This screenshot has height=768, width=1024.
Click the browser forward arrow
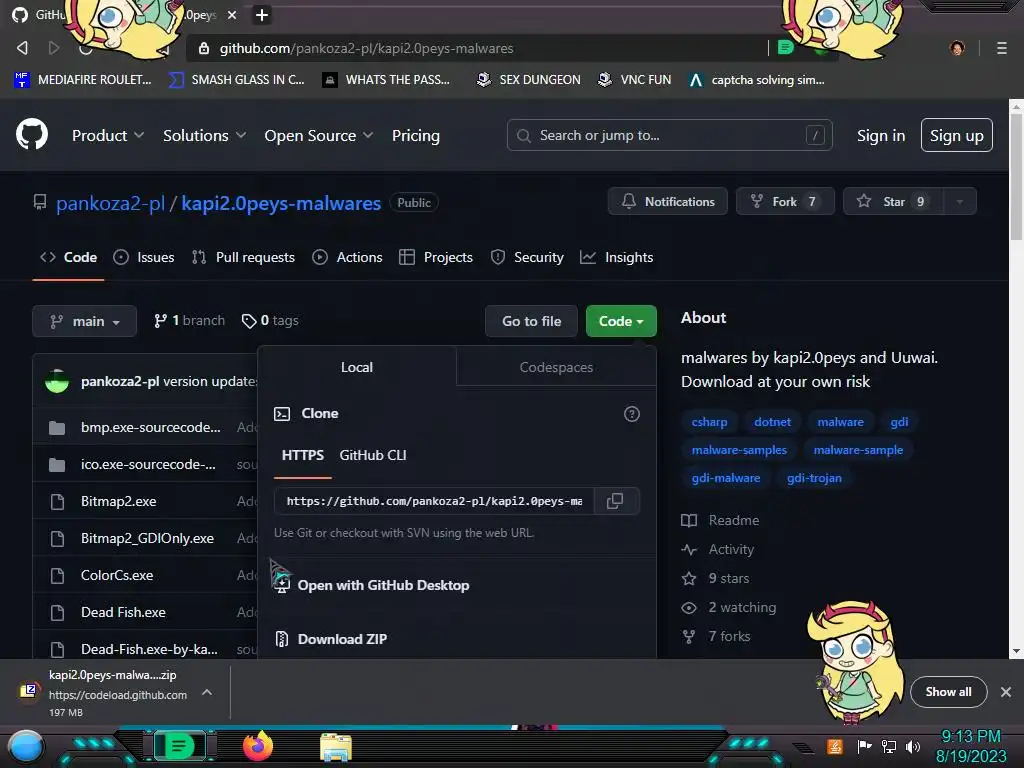coord(54,48)
